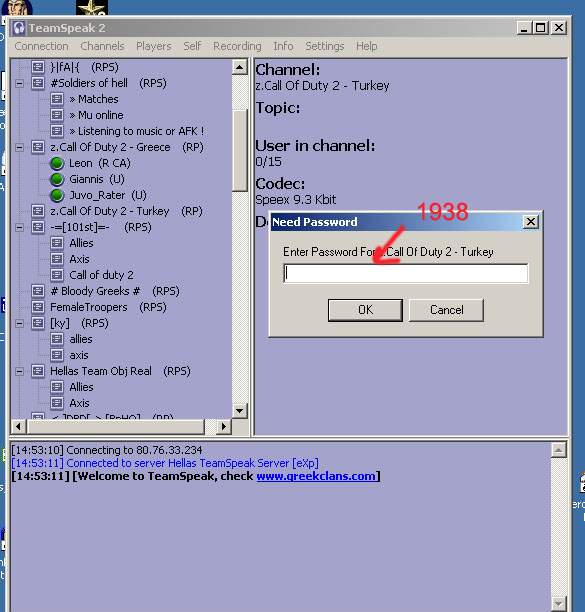Image resolution: width=585 pixels, height=612 pixels.
Task: Select the # Bloody Greeks # channel name
Action: click(95, 291)
